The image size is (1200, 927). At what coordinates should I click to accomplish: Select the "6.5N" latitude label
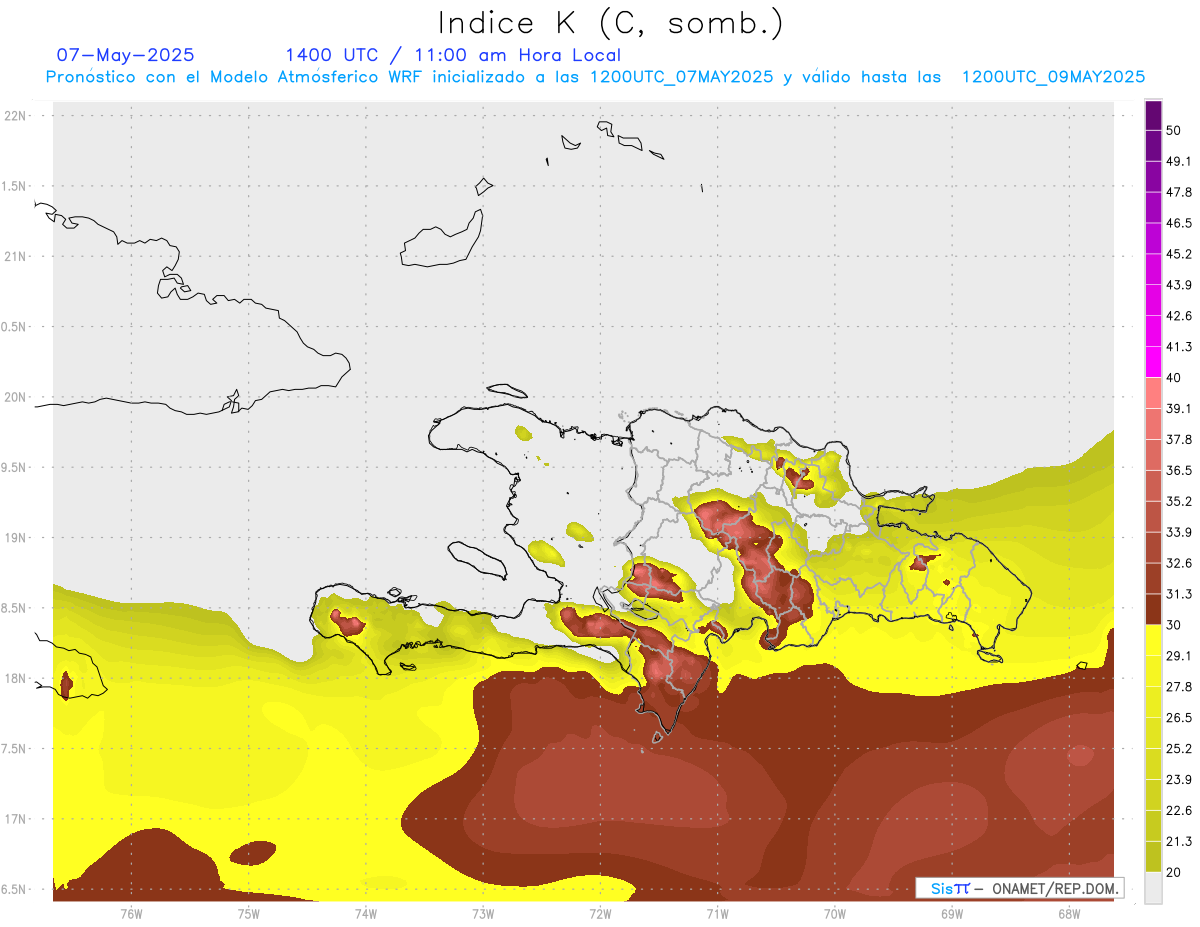(14, 890)
